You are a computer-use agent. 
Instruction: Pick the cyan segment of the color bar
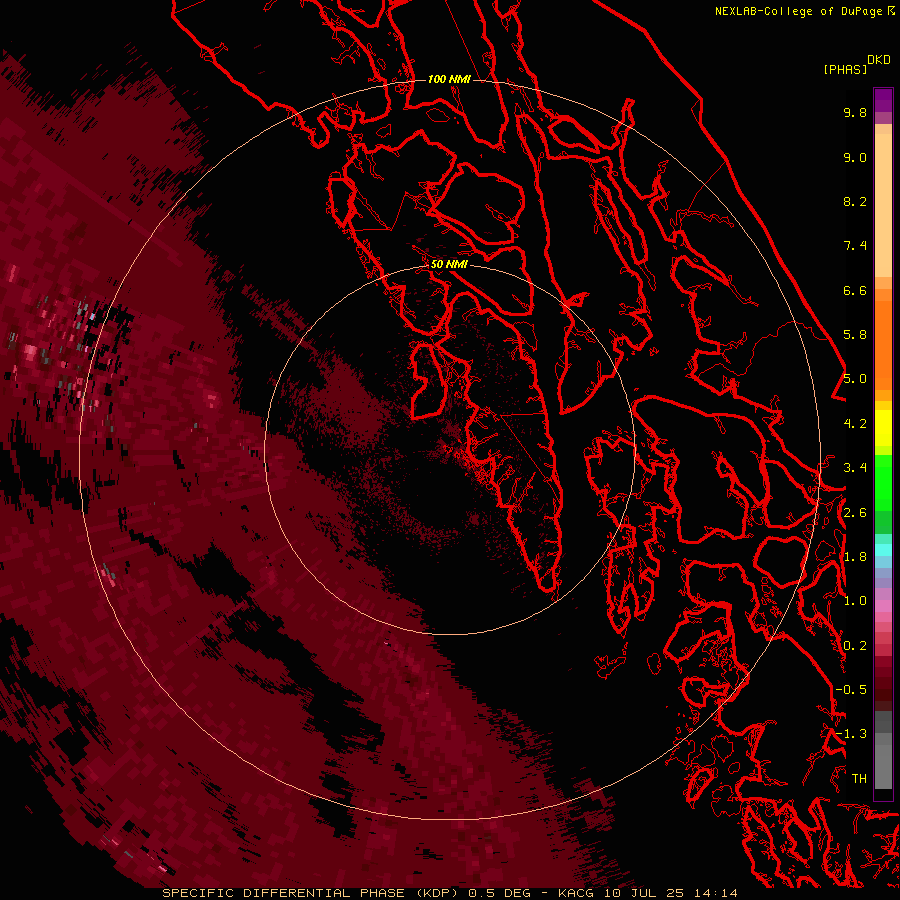pyautogui.click(x=883, y=550)
